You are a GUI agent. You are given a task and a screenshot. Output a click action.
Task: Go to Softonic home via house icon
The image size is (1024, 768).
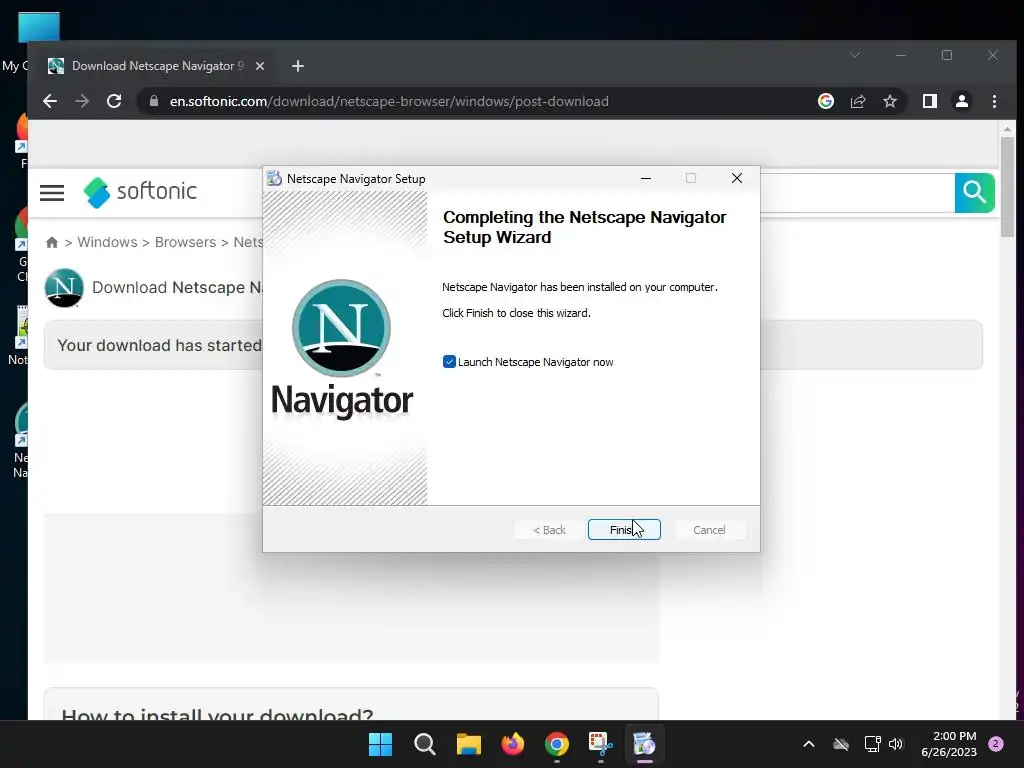(52, 242)
